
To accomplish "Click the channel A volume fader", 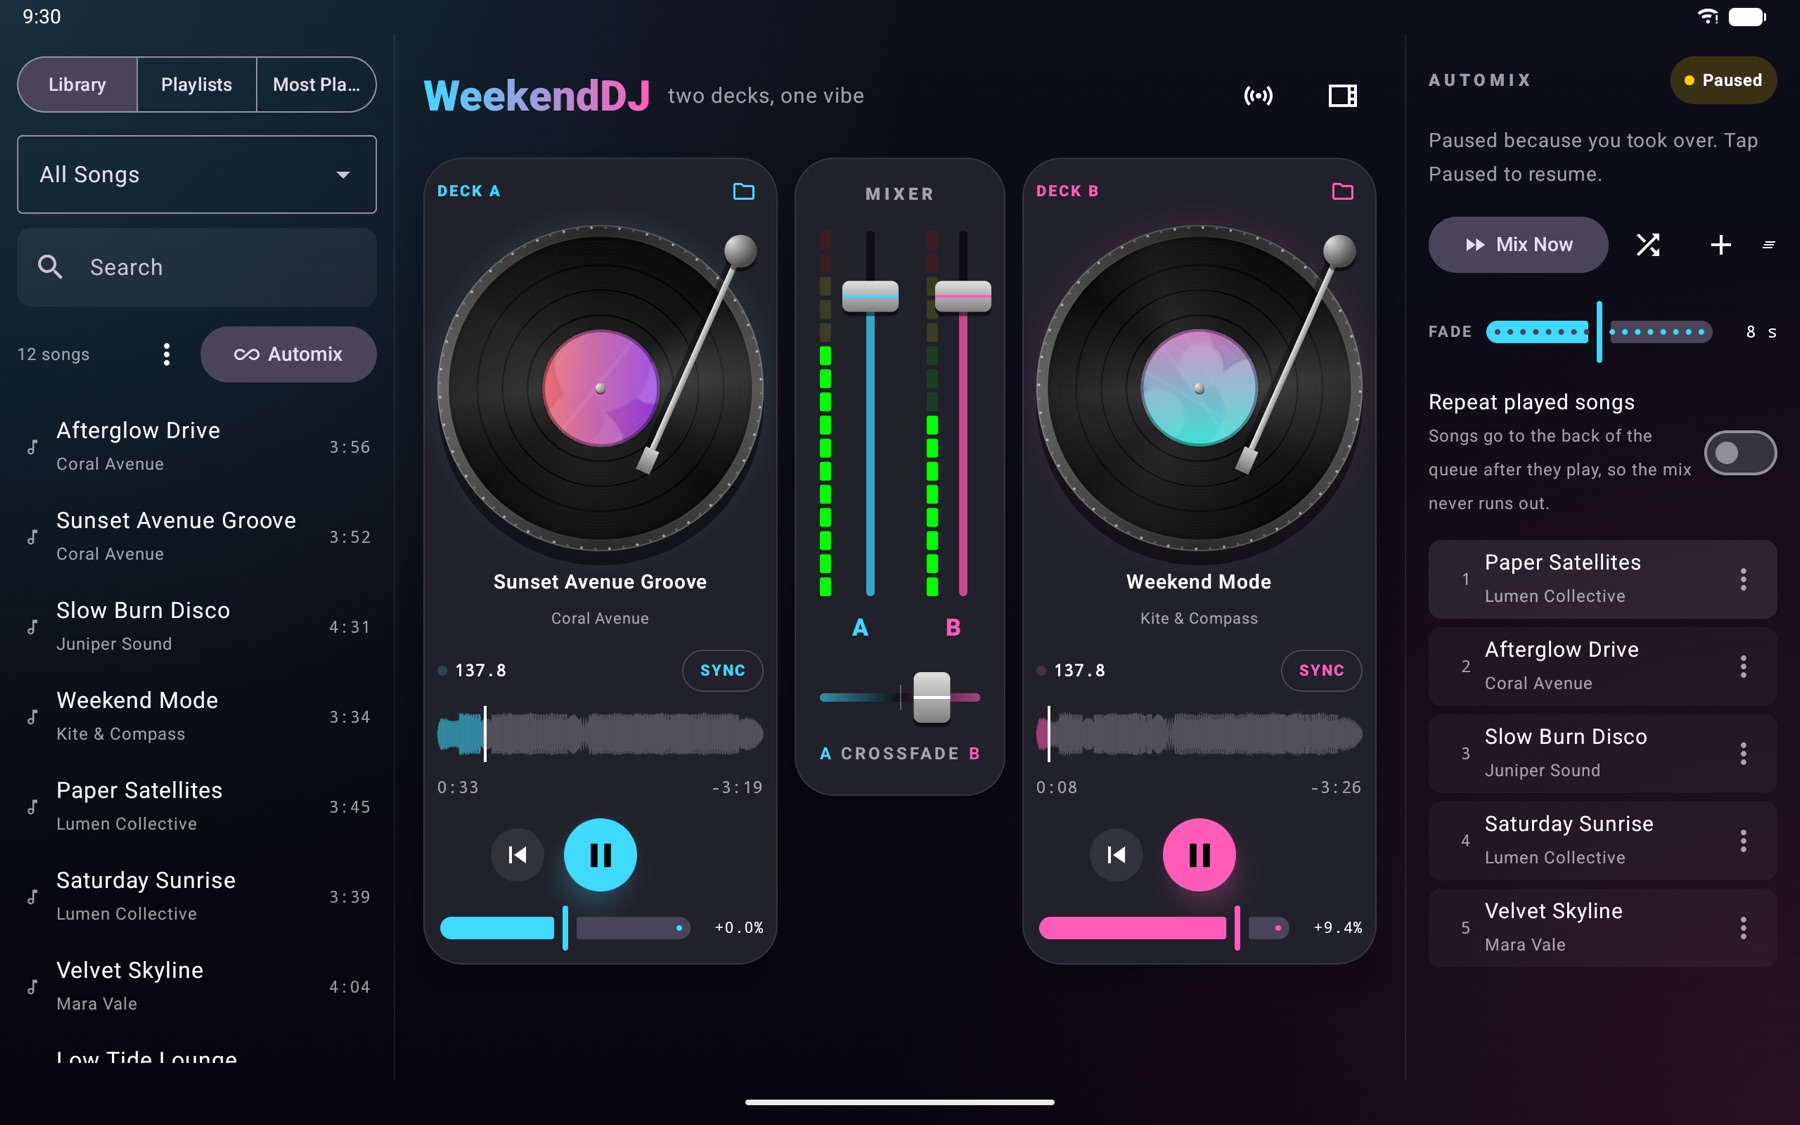I will pyautogui.click(x=870, y=296).
